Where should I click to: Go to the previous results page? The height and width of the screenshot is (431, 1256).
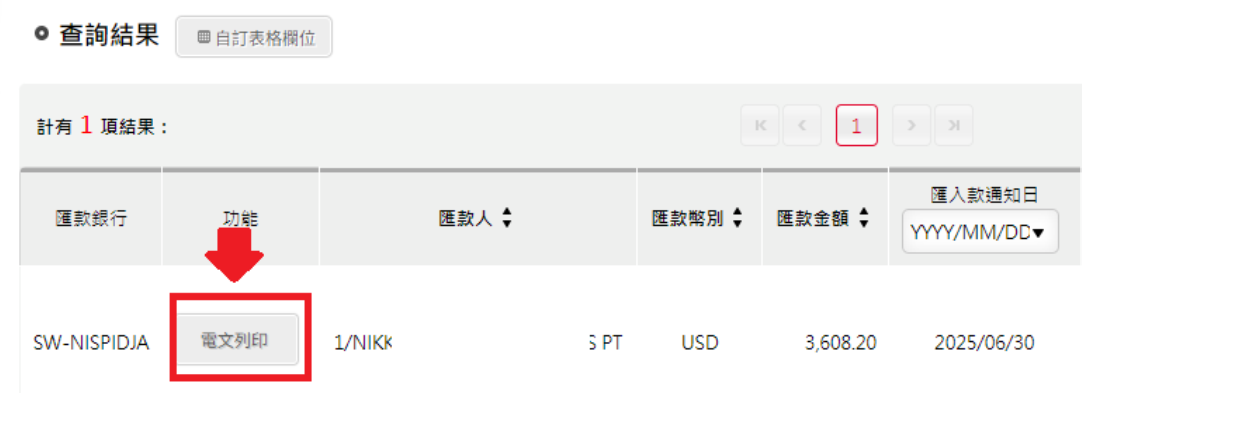(802, 126)
